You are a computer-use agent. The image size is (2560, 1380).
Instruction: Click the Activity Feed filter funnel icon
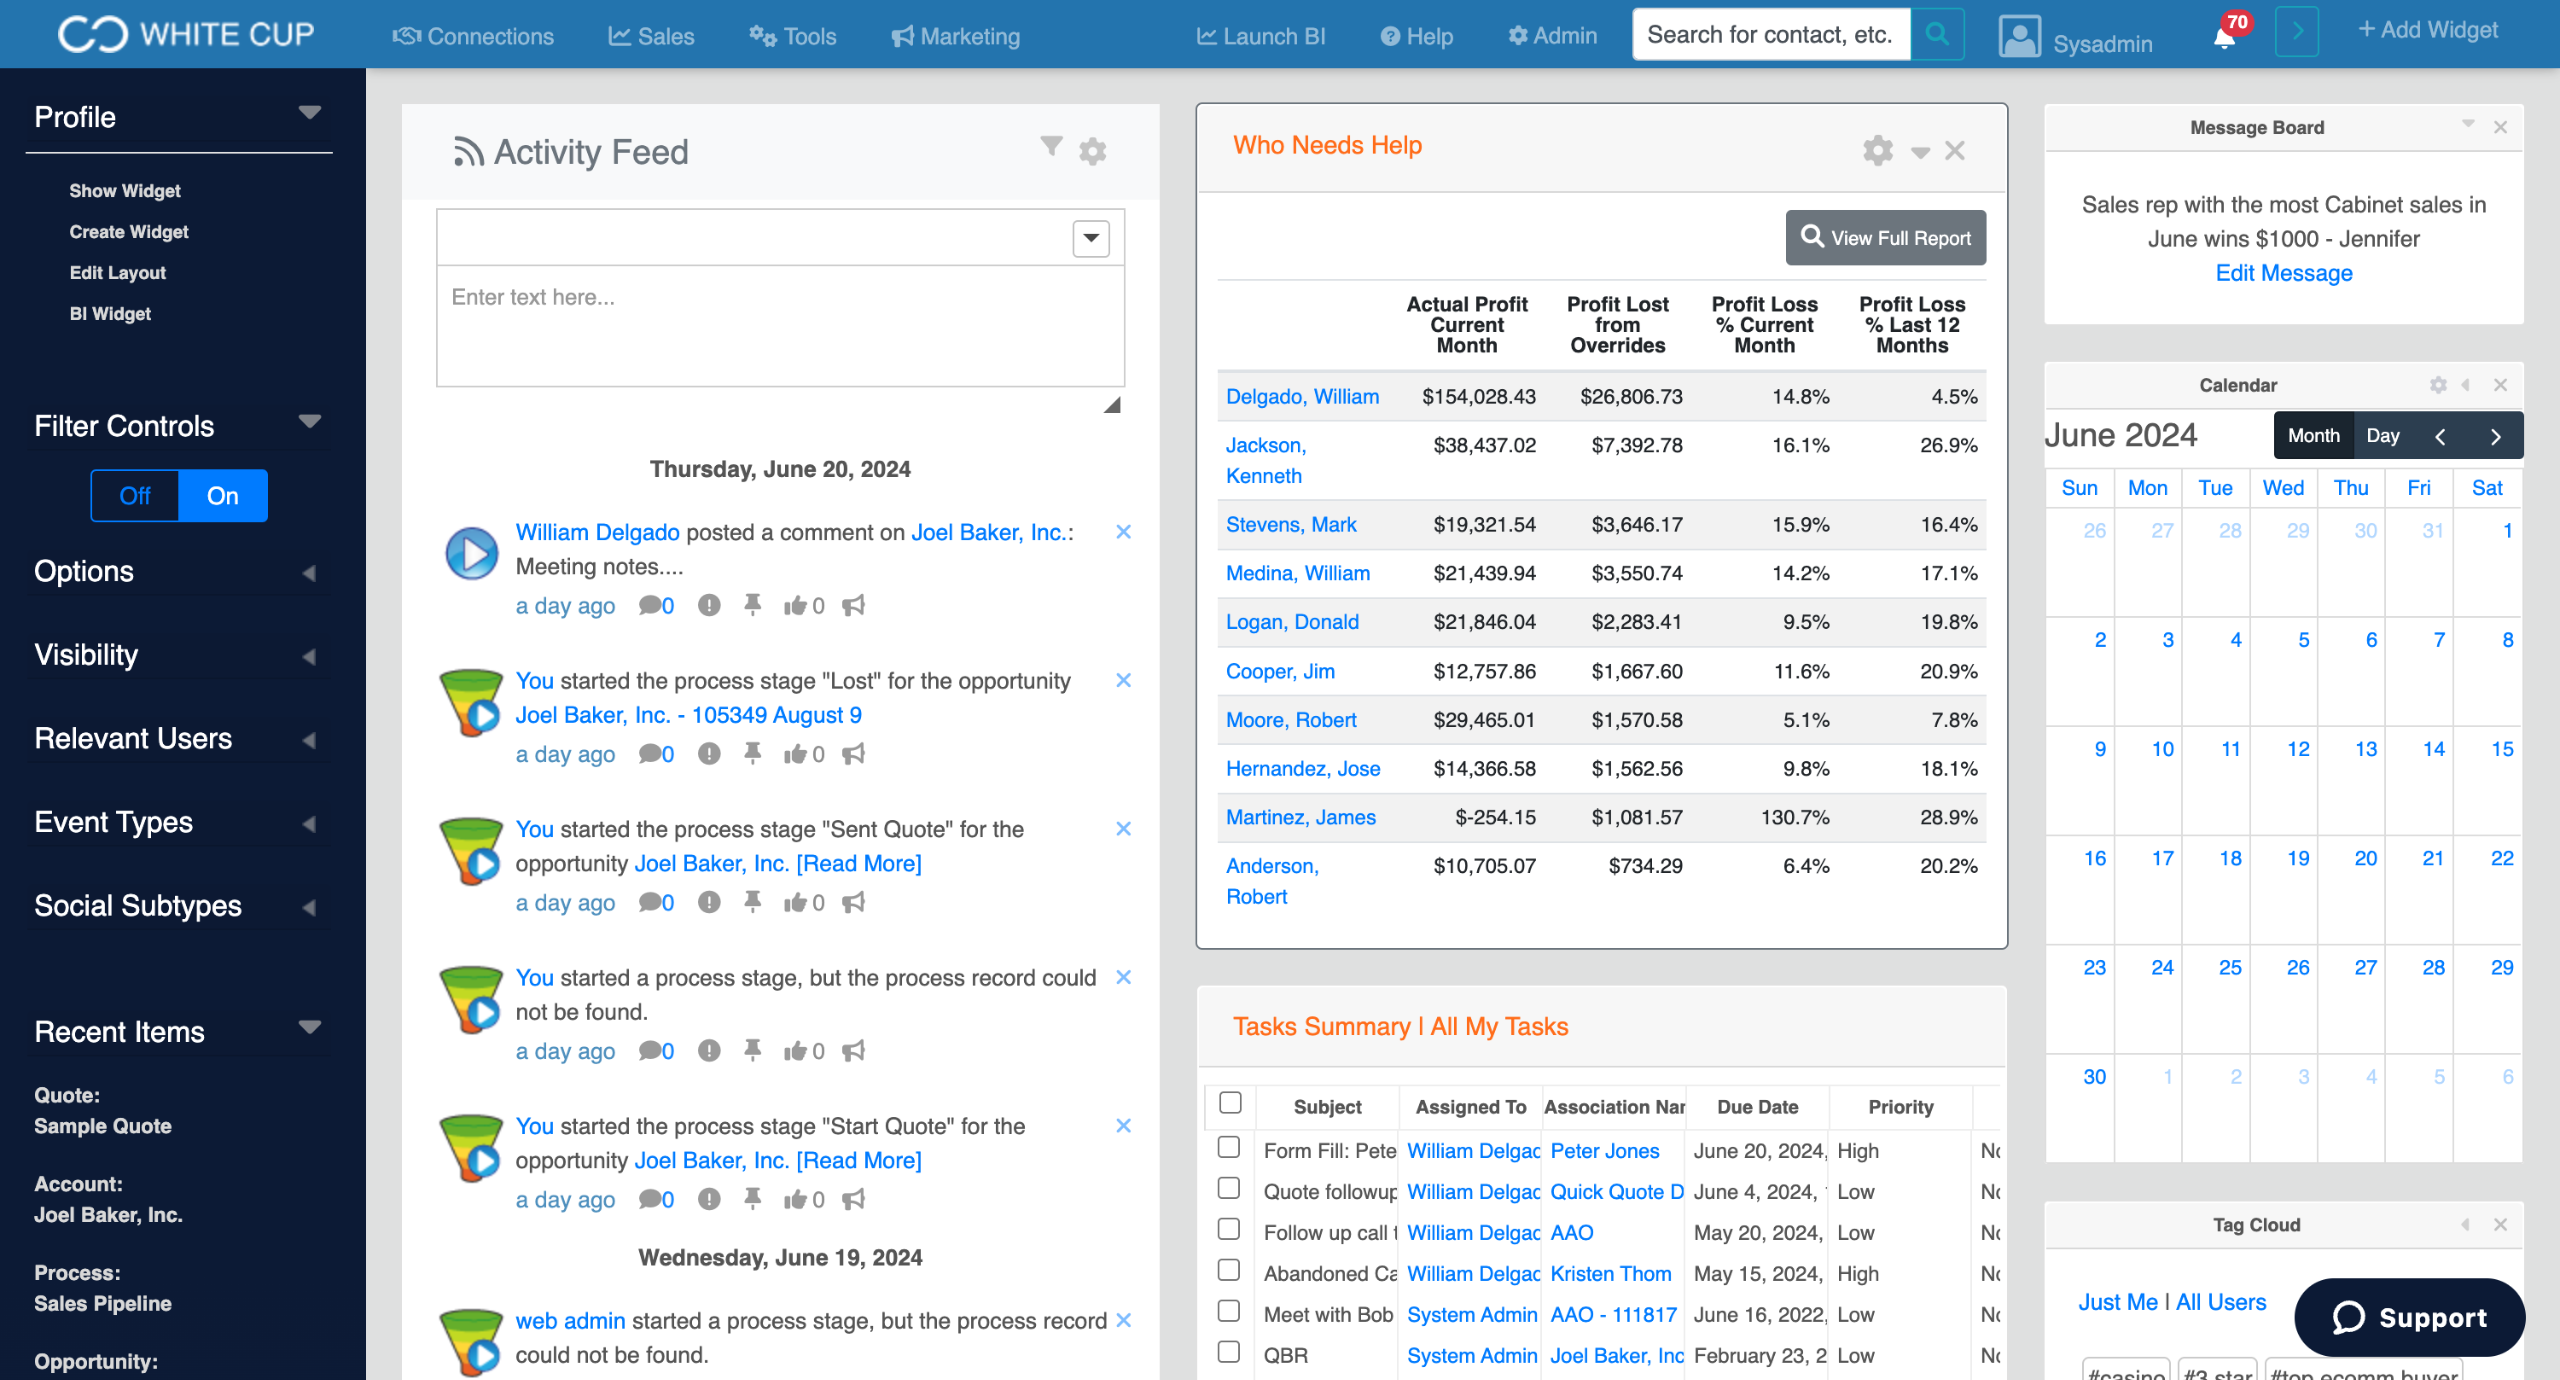coord(1050,147)
